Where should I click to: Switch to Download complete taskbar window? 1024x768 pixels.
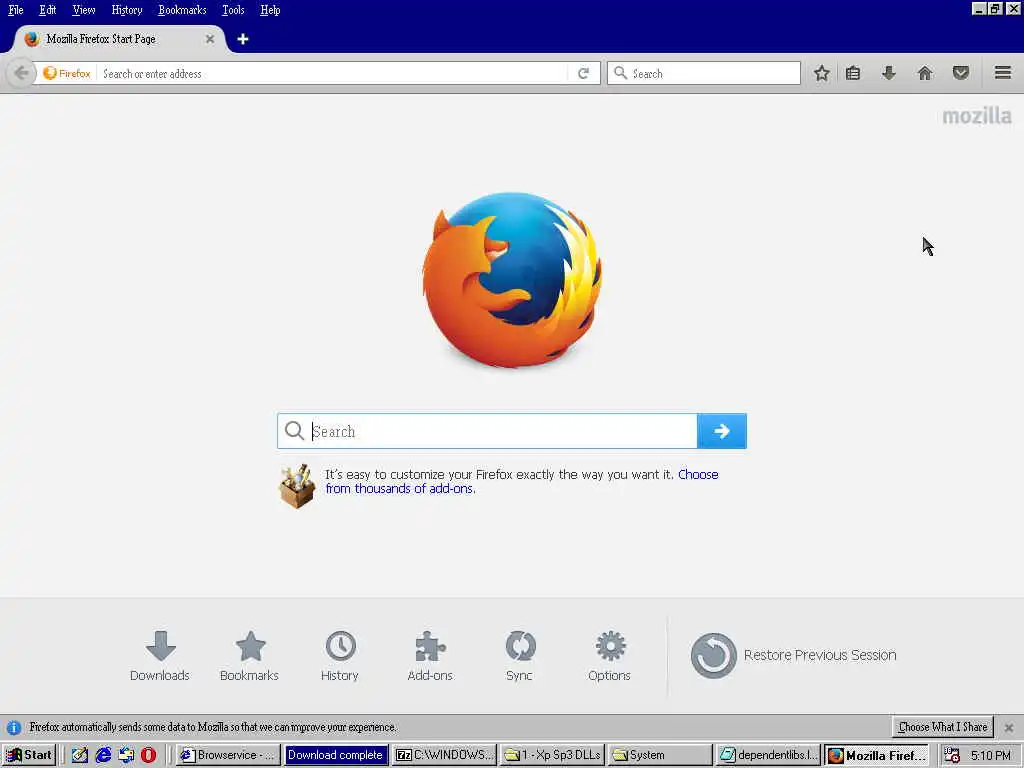click(336, 755)
